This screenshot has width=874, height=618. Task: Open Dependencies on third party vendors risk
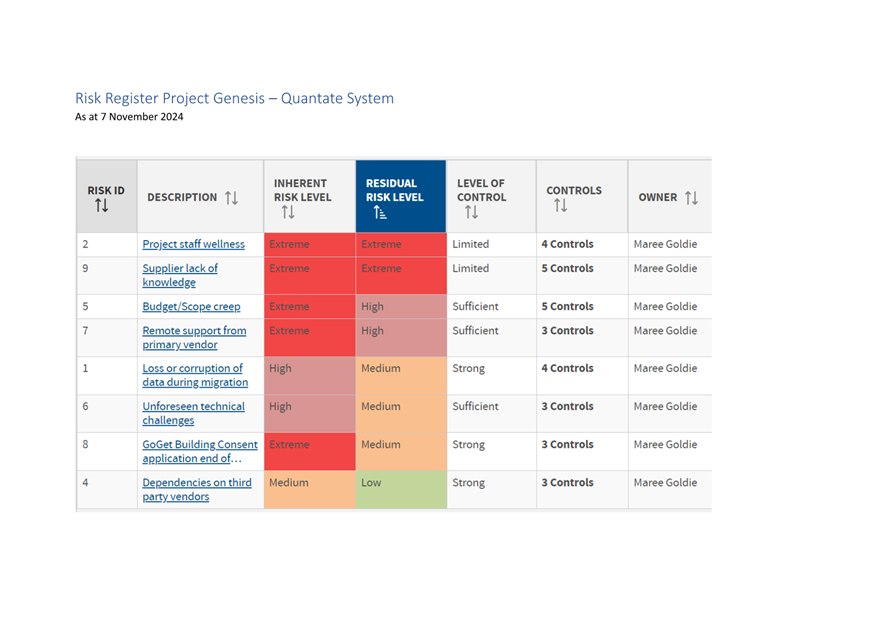[197, 489]
